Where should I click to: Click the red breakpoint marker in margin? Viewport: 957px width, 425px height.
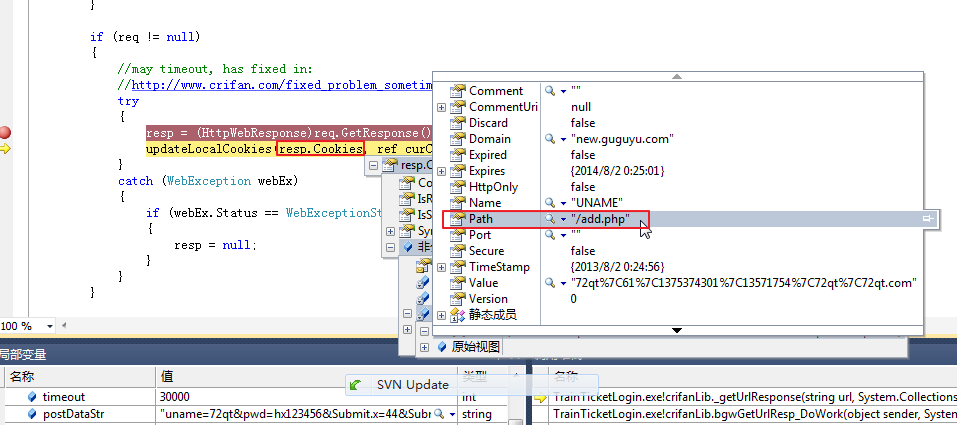pyautogui.click(x=5, y=133)
